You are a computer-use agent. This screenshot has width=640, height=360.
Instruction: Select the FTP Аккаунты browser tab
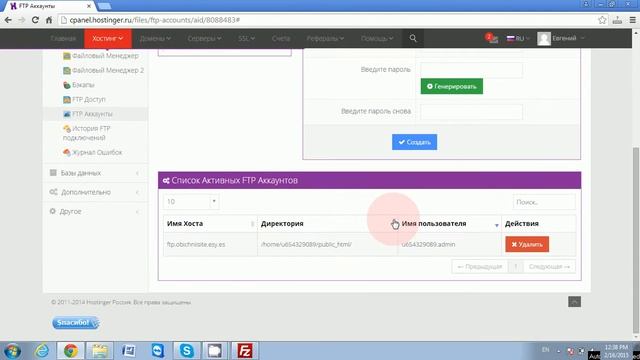(x=50, y=6)
